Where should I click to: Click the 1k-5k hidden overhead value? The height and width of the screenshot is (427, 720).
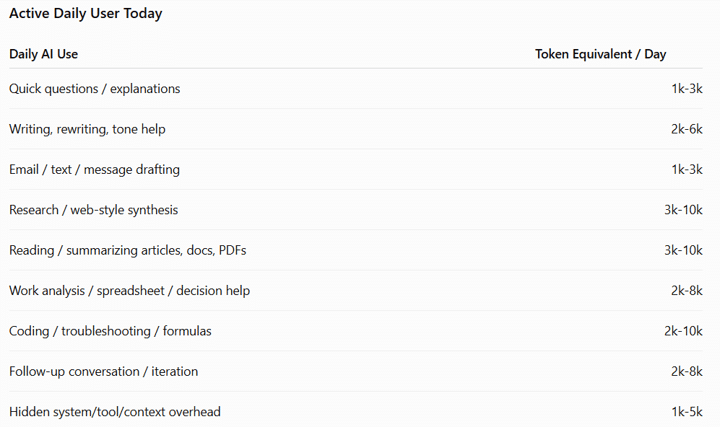[687, 412]
